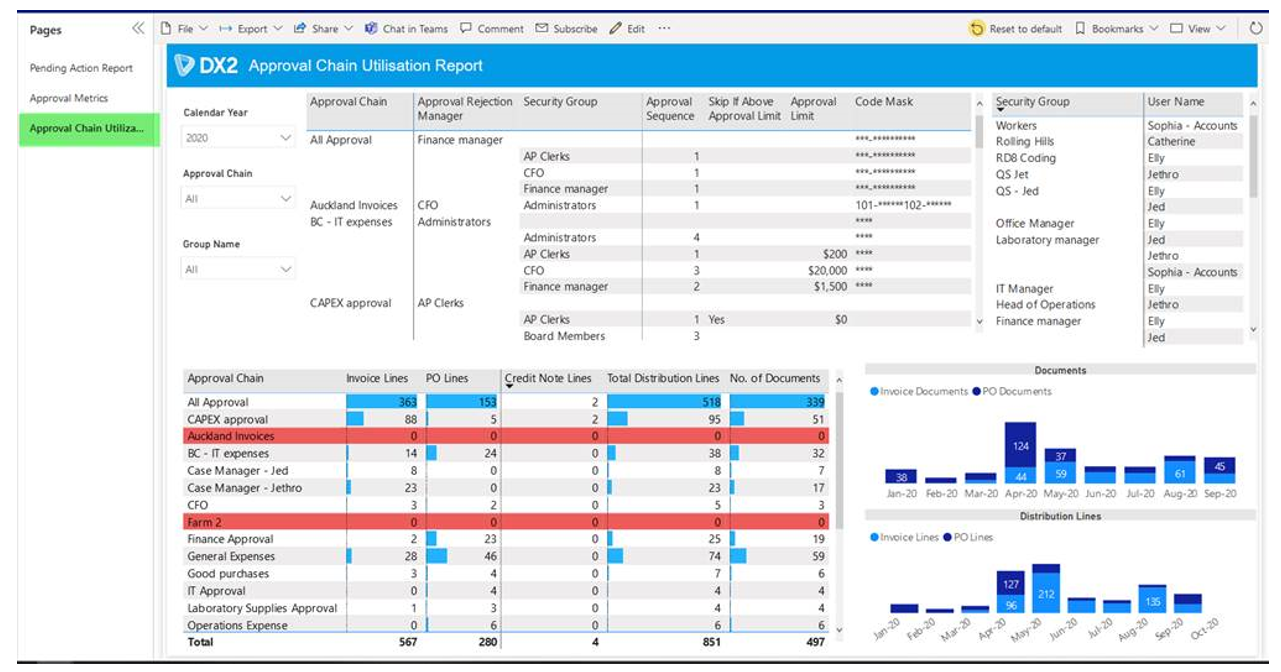This screenshot has width=1281, height=672.
Task: Click the refresh icon at top right
Action: (x=1257, y=29)
